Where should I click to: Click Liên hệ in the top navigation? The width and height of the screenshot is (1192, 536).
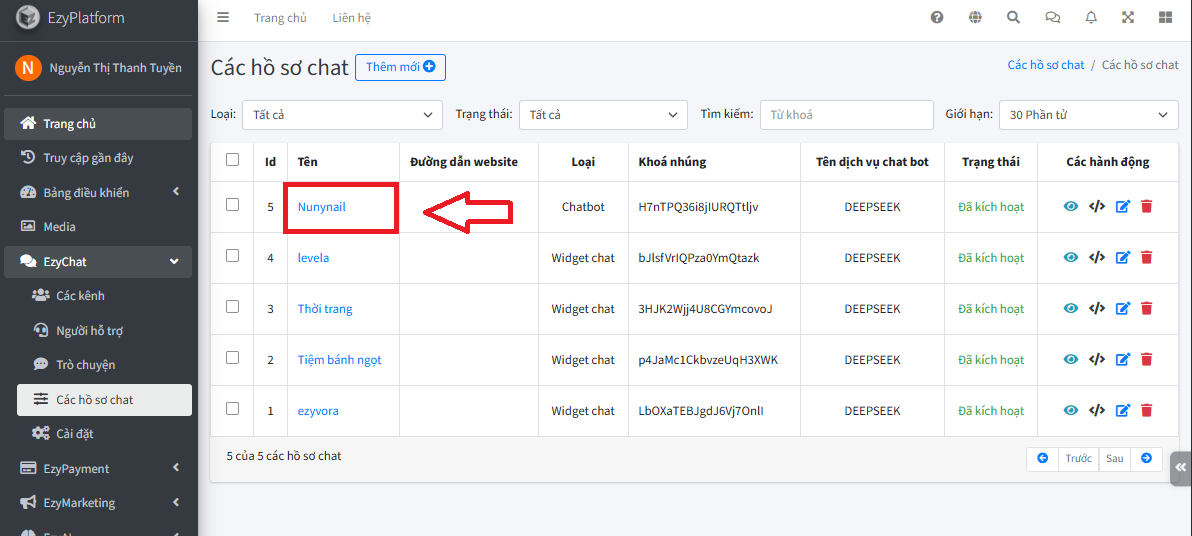pos(351,18)
